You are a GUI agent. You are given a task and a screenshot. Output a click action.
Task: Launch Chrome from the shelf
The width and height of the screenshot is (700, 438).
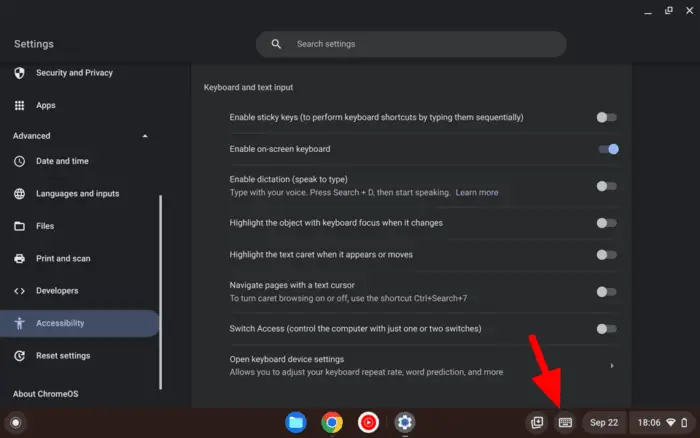(332, 422)
